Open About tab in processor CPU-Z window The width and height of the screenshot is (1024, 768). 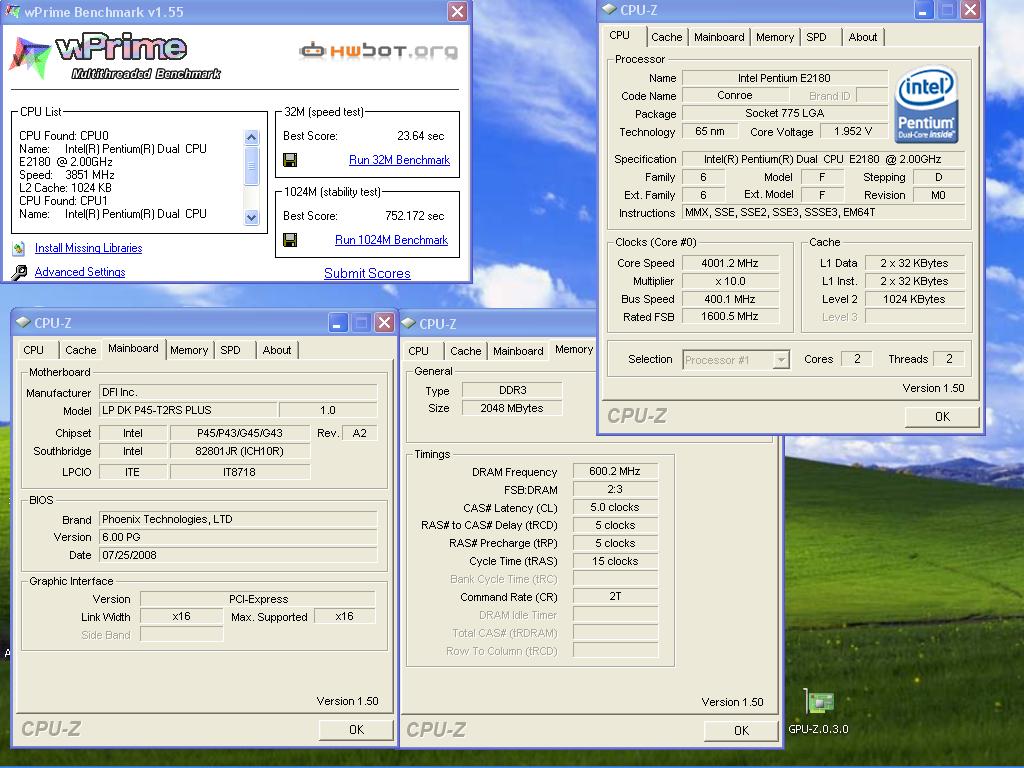863,37
